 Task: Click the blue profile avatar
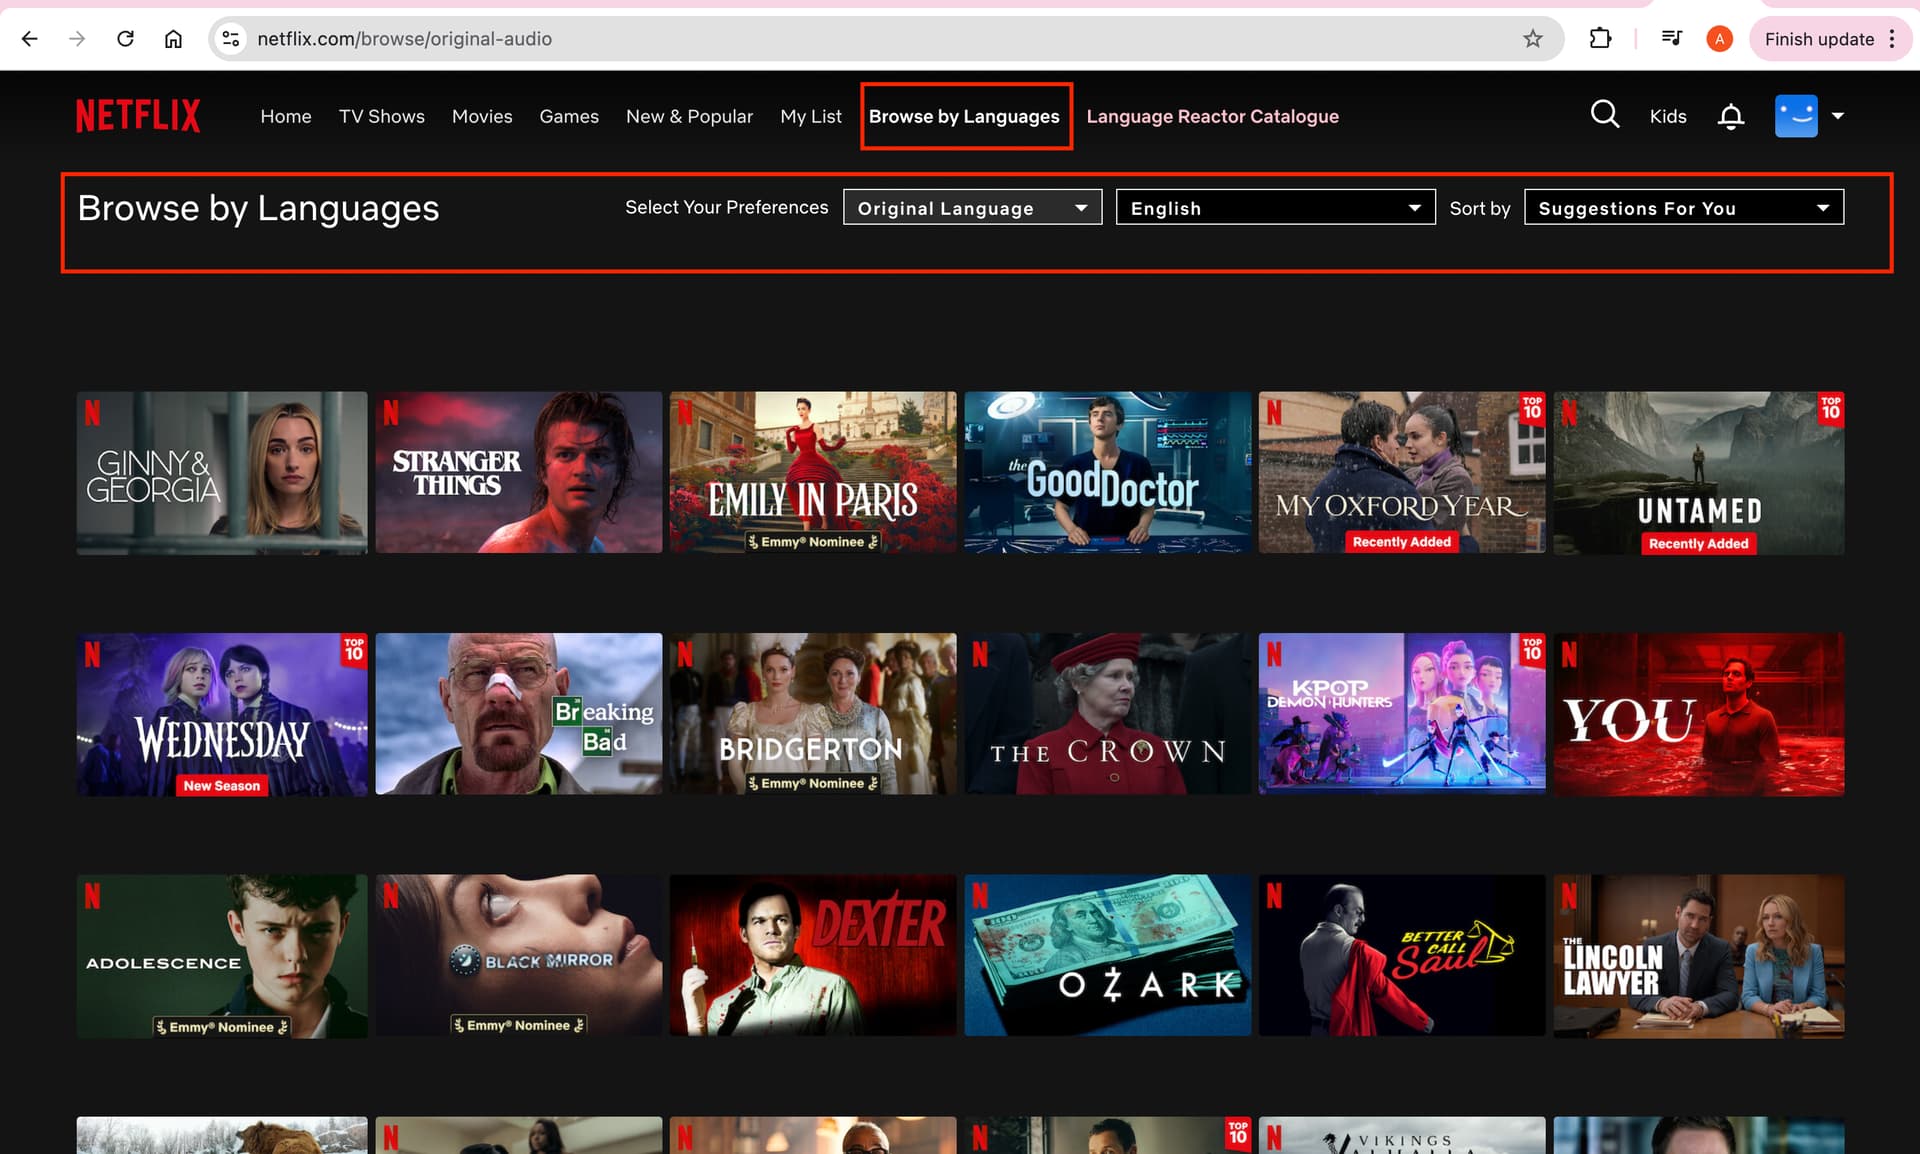1796,116
